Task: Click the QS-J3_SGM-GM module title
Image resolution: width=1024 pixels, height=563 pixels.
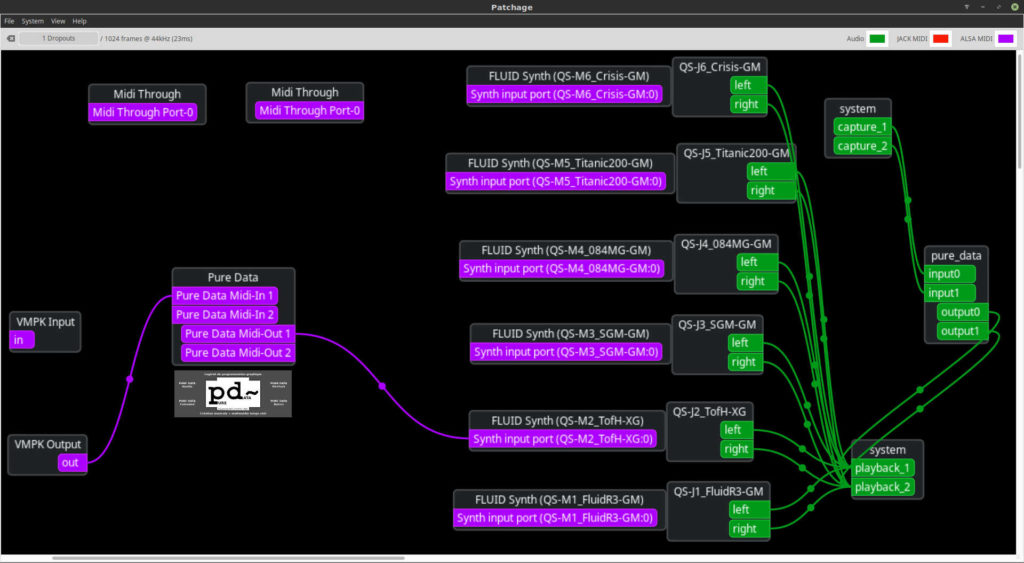Action: click(x=716, y=324)
